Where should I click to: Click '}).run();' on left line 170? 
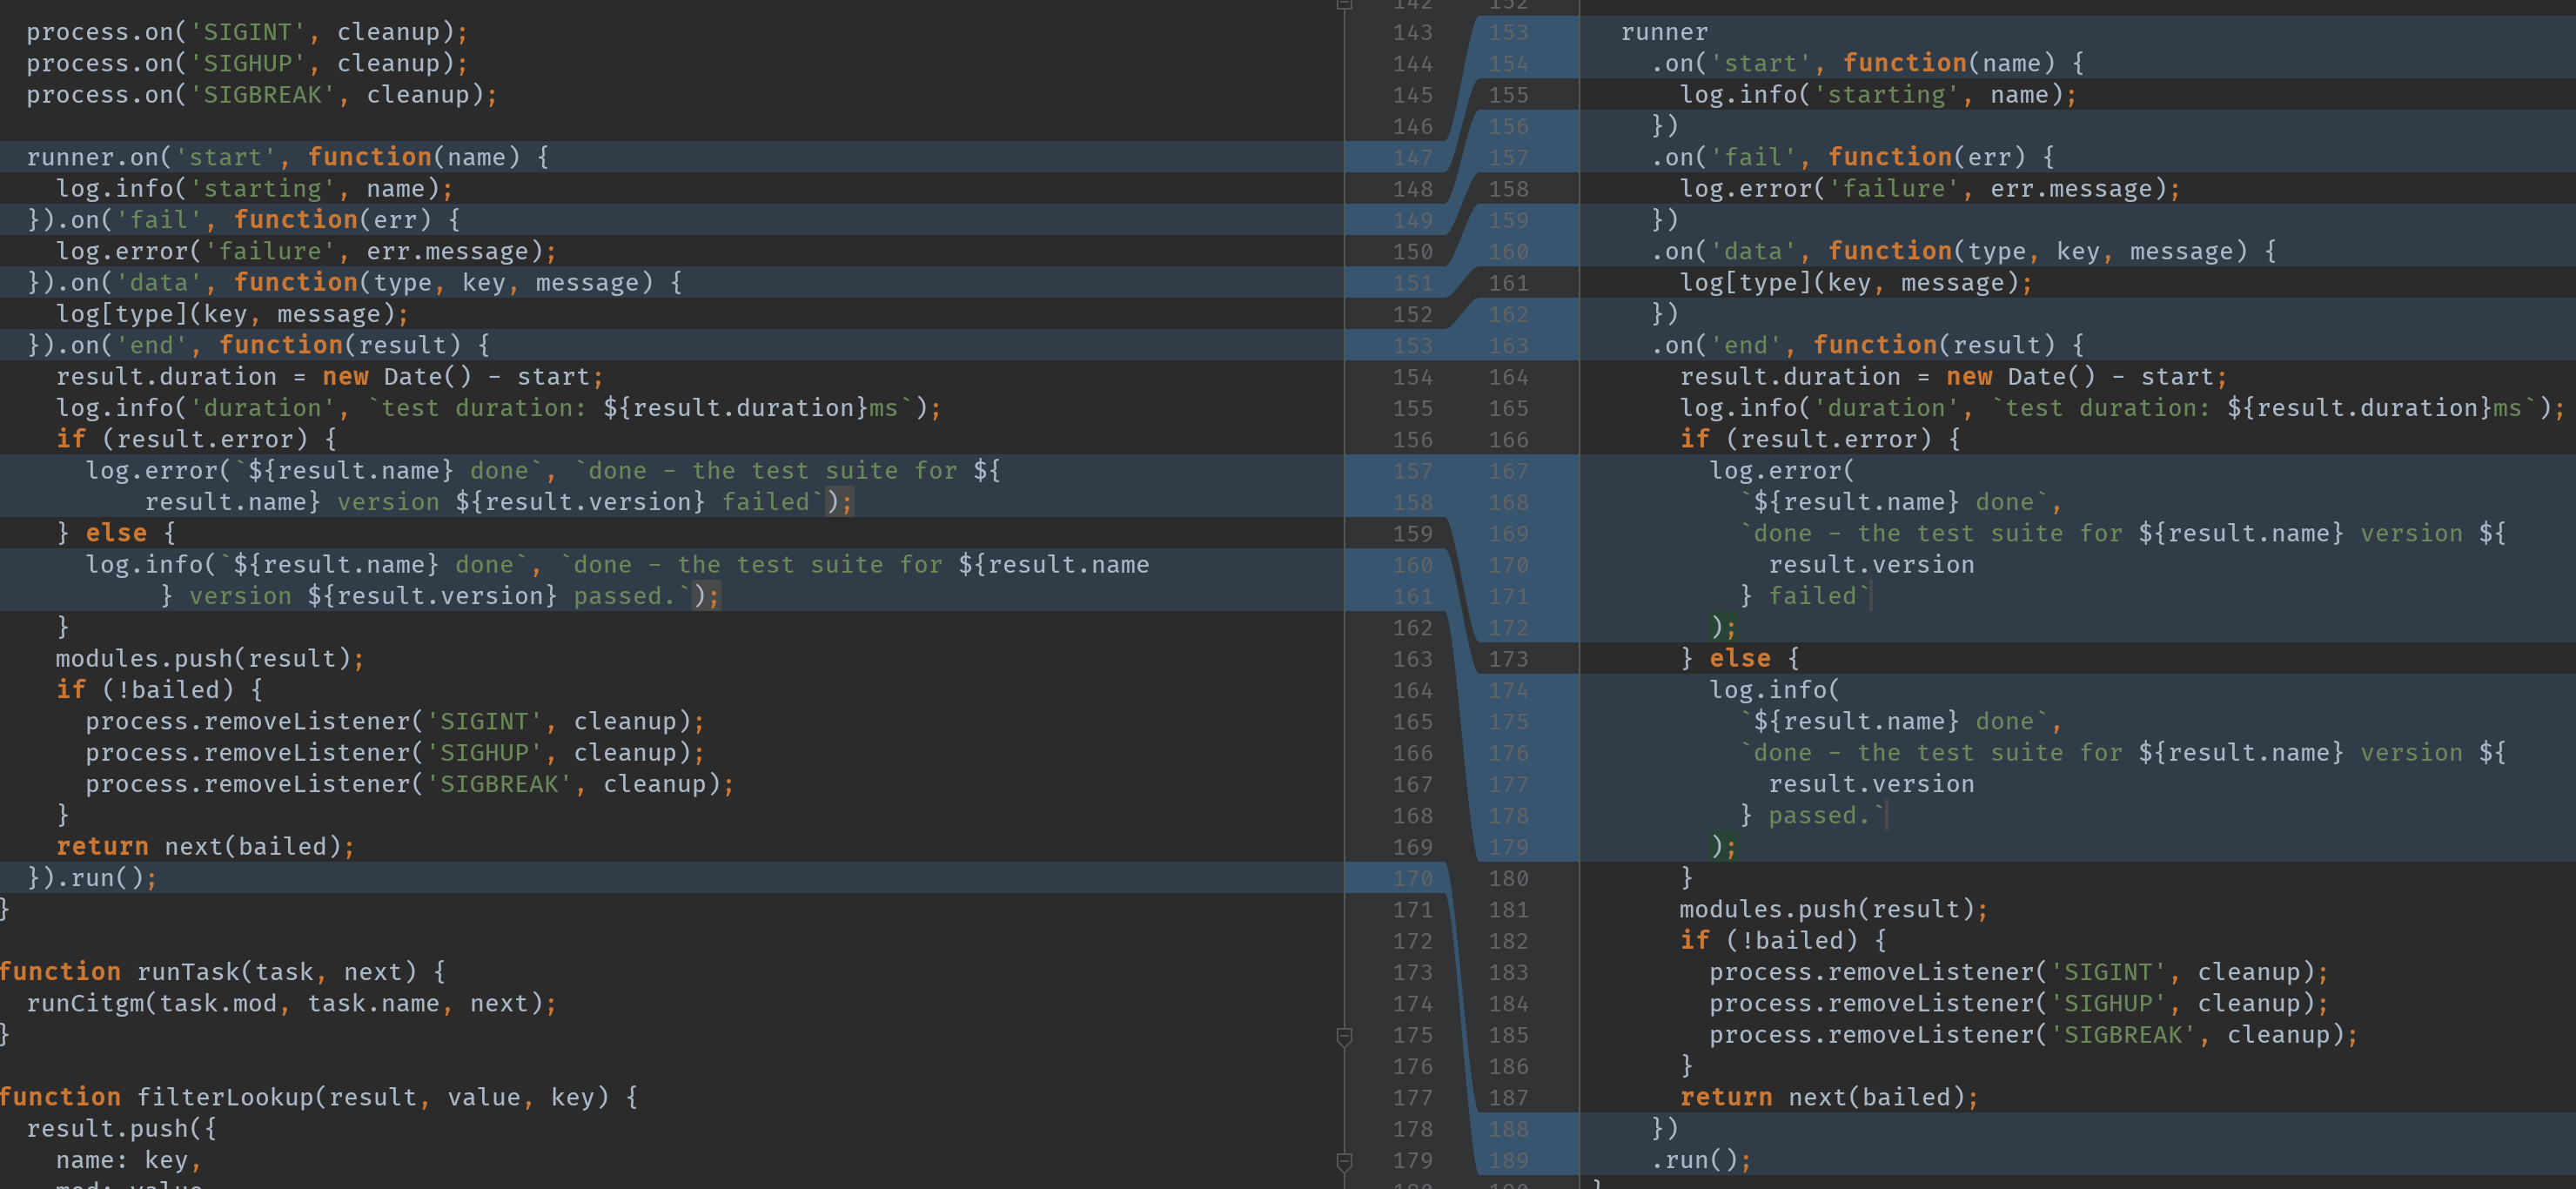92,879
